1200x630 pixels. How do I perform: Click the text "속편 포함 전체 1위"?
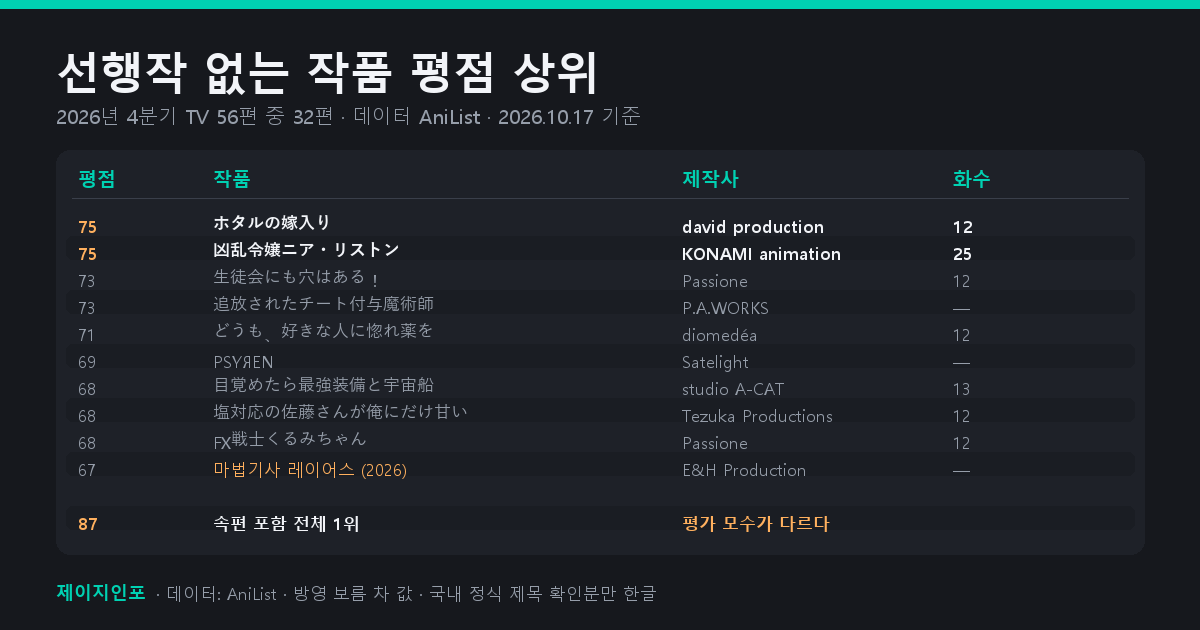[x=286, y=523]
